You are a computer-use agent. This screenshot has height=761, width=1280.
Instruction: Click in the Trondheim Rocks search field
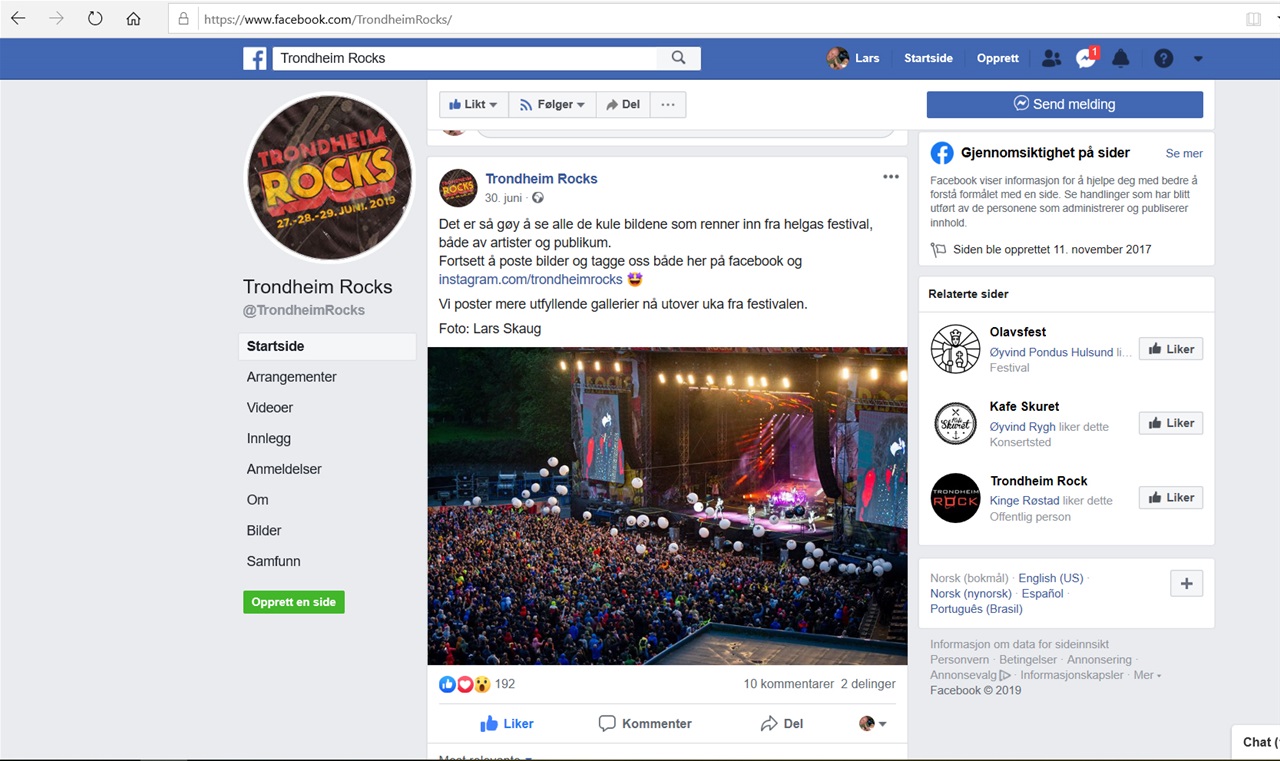click(465, 58)
